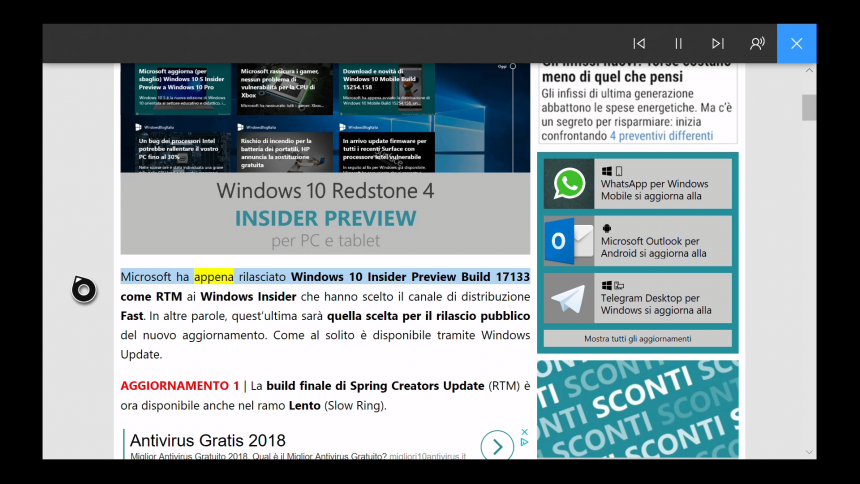This screenshot has height=484, width=860.
Task: Click the 'build finale di Spring Creators Update' text
Action: 375,386
